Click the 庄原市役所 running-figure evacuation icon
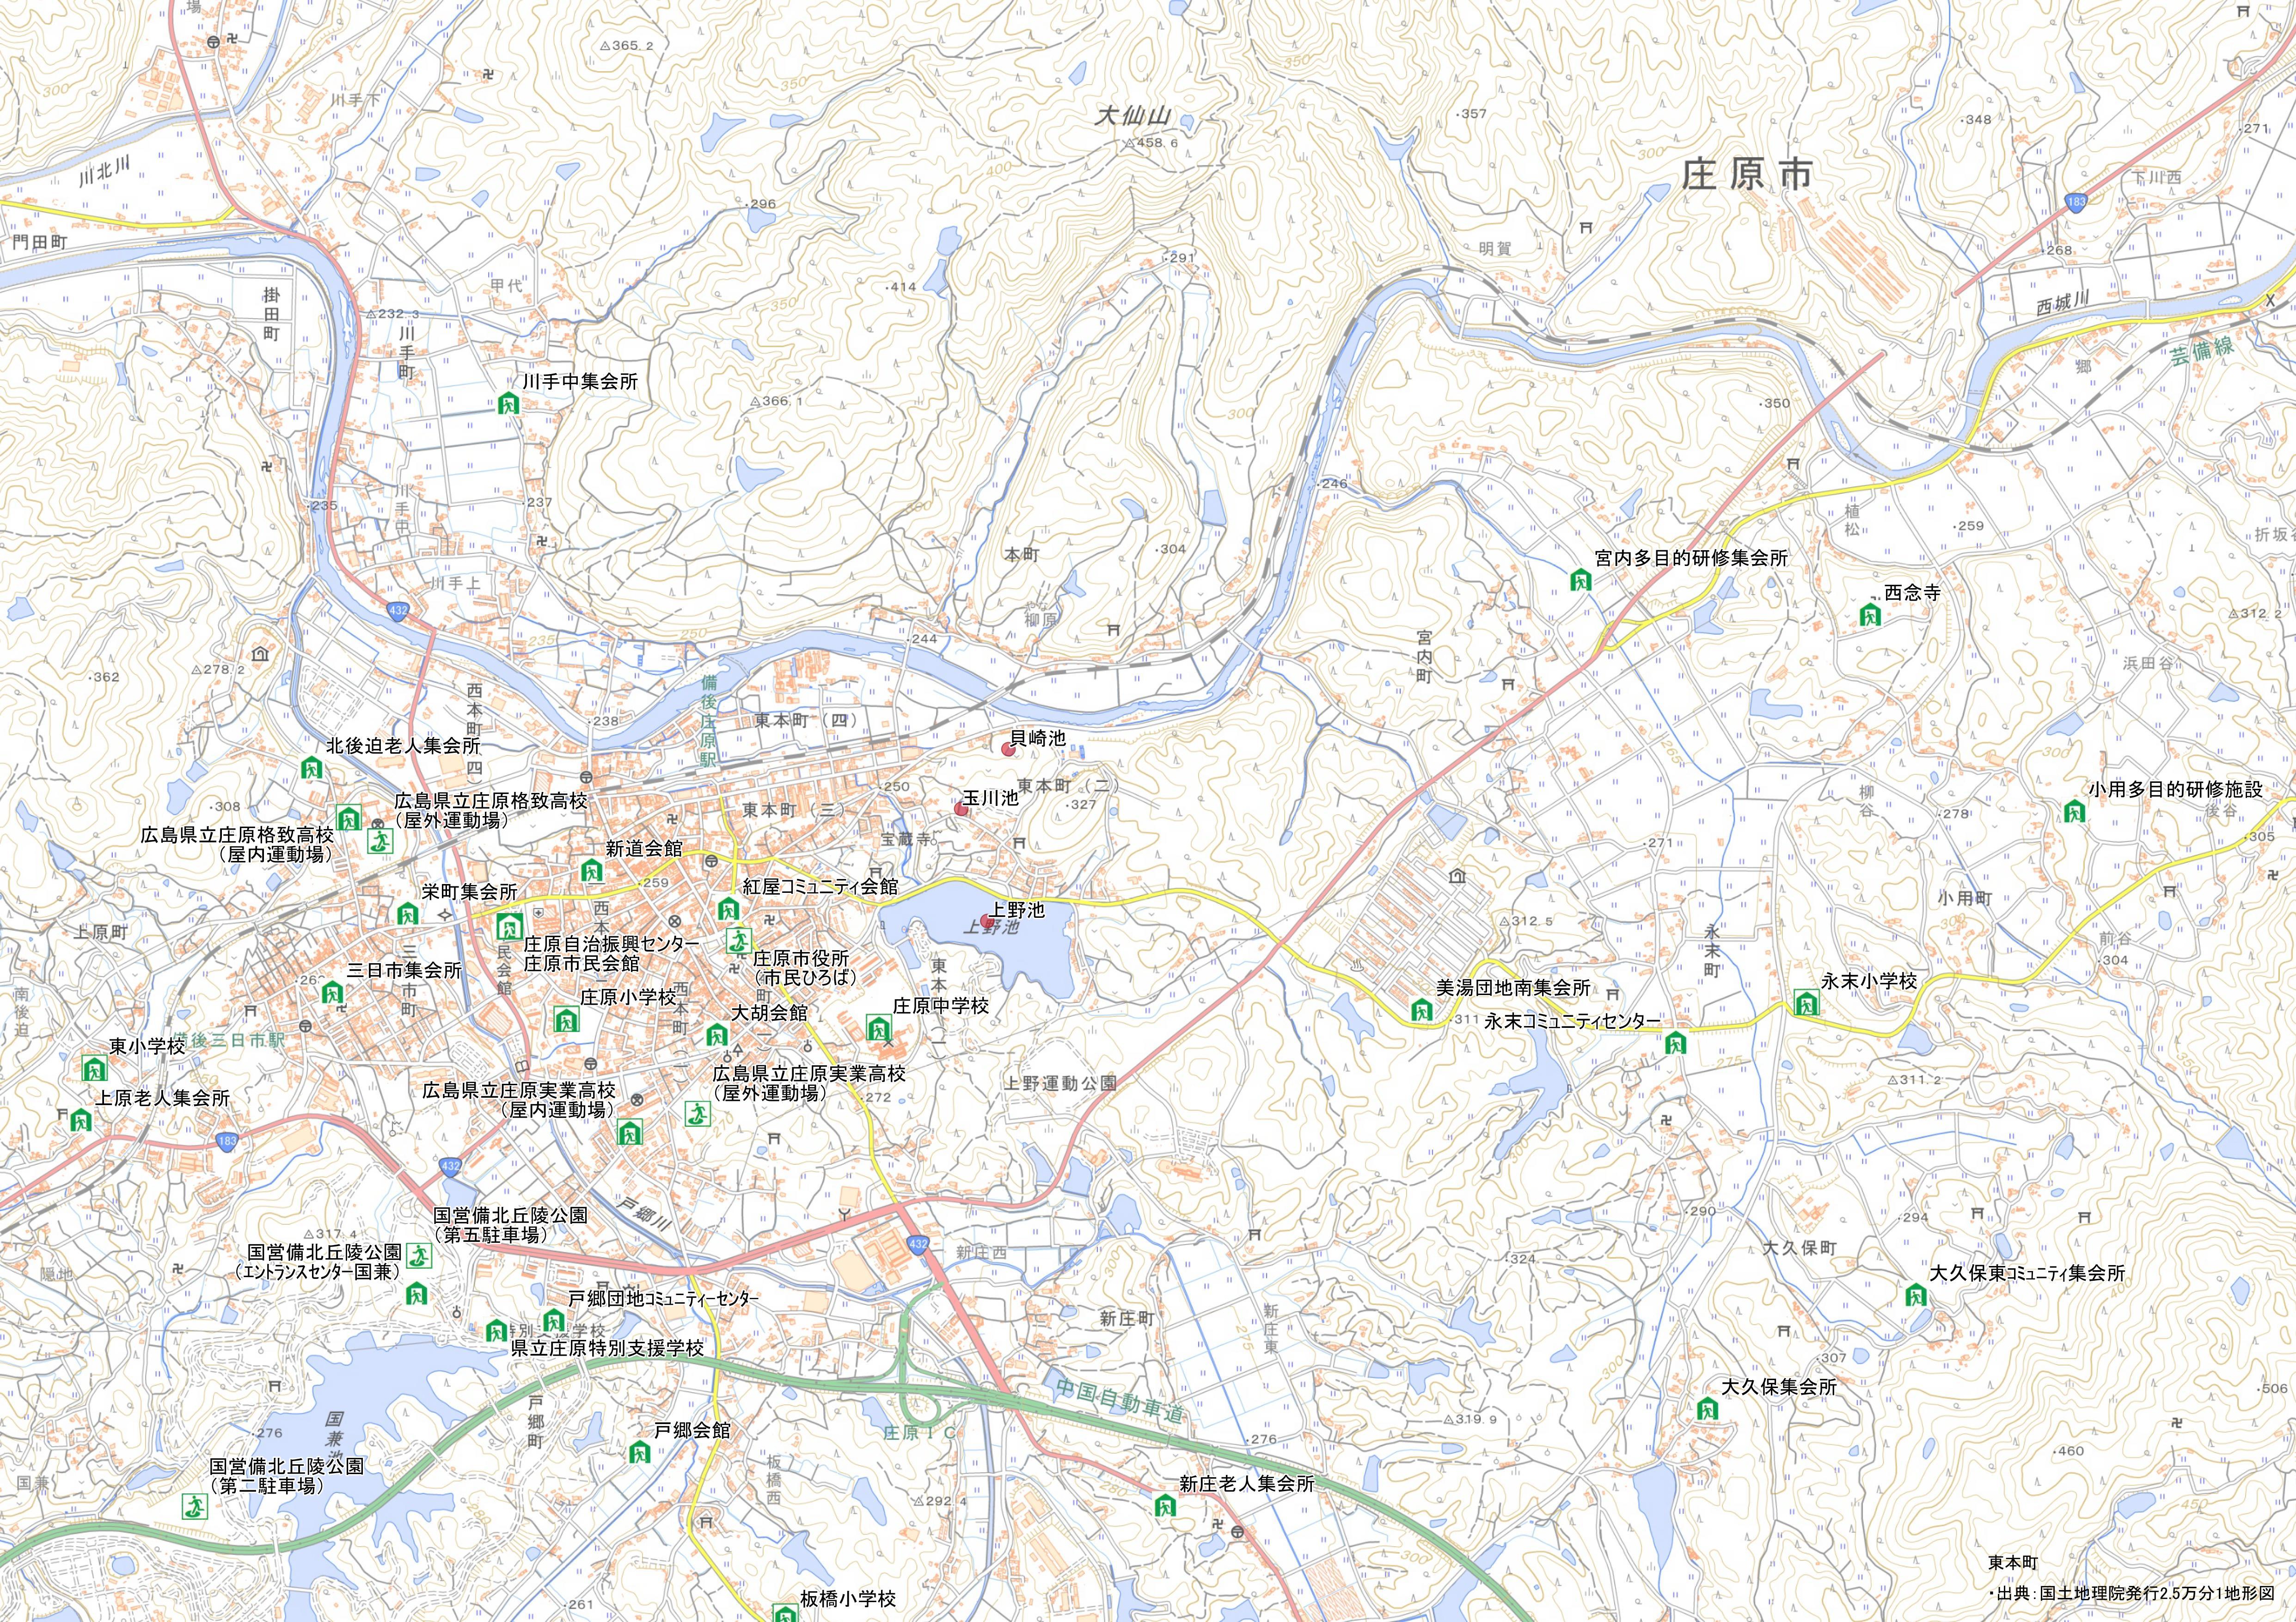 click(x=738, y=941)
